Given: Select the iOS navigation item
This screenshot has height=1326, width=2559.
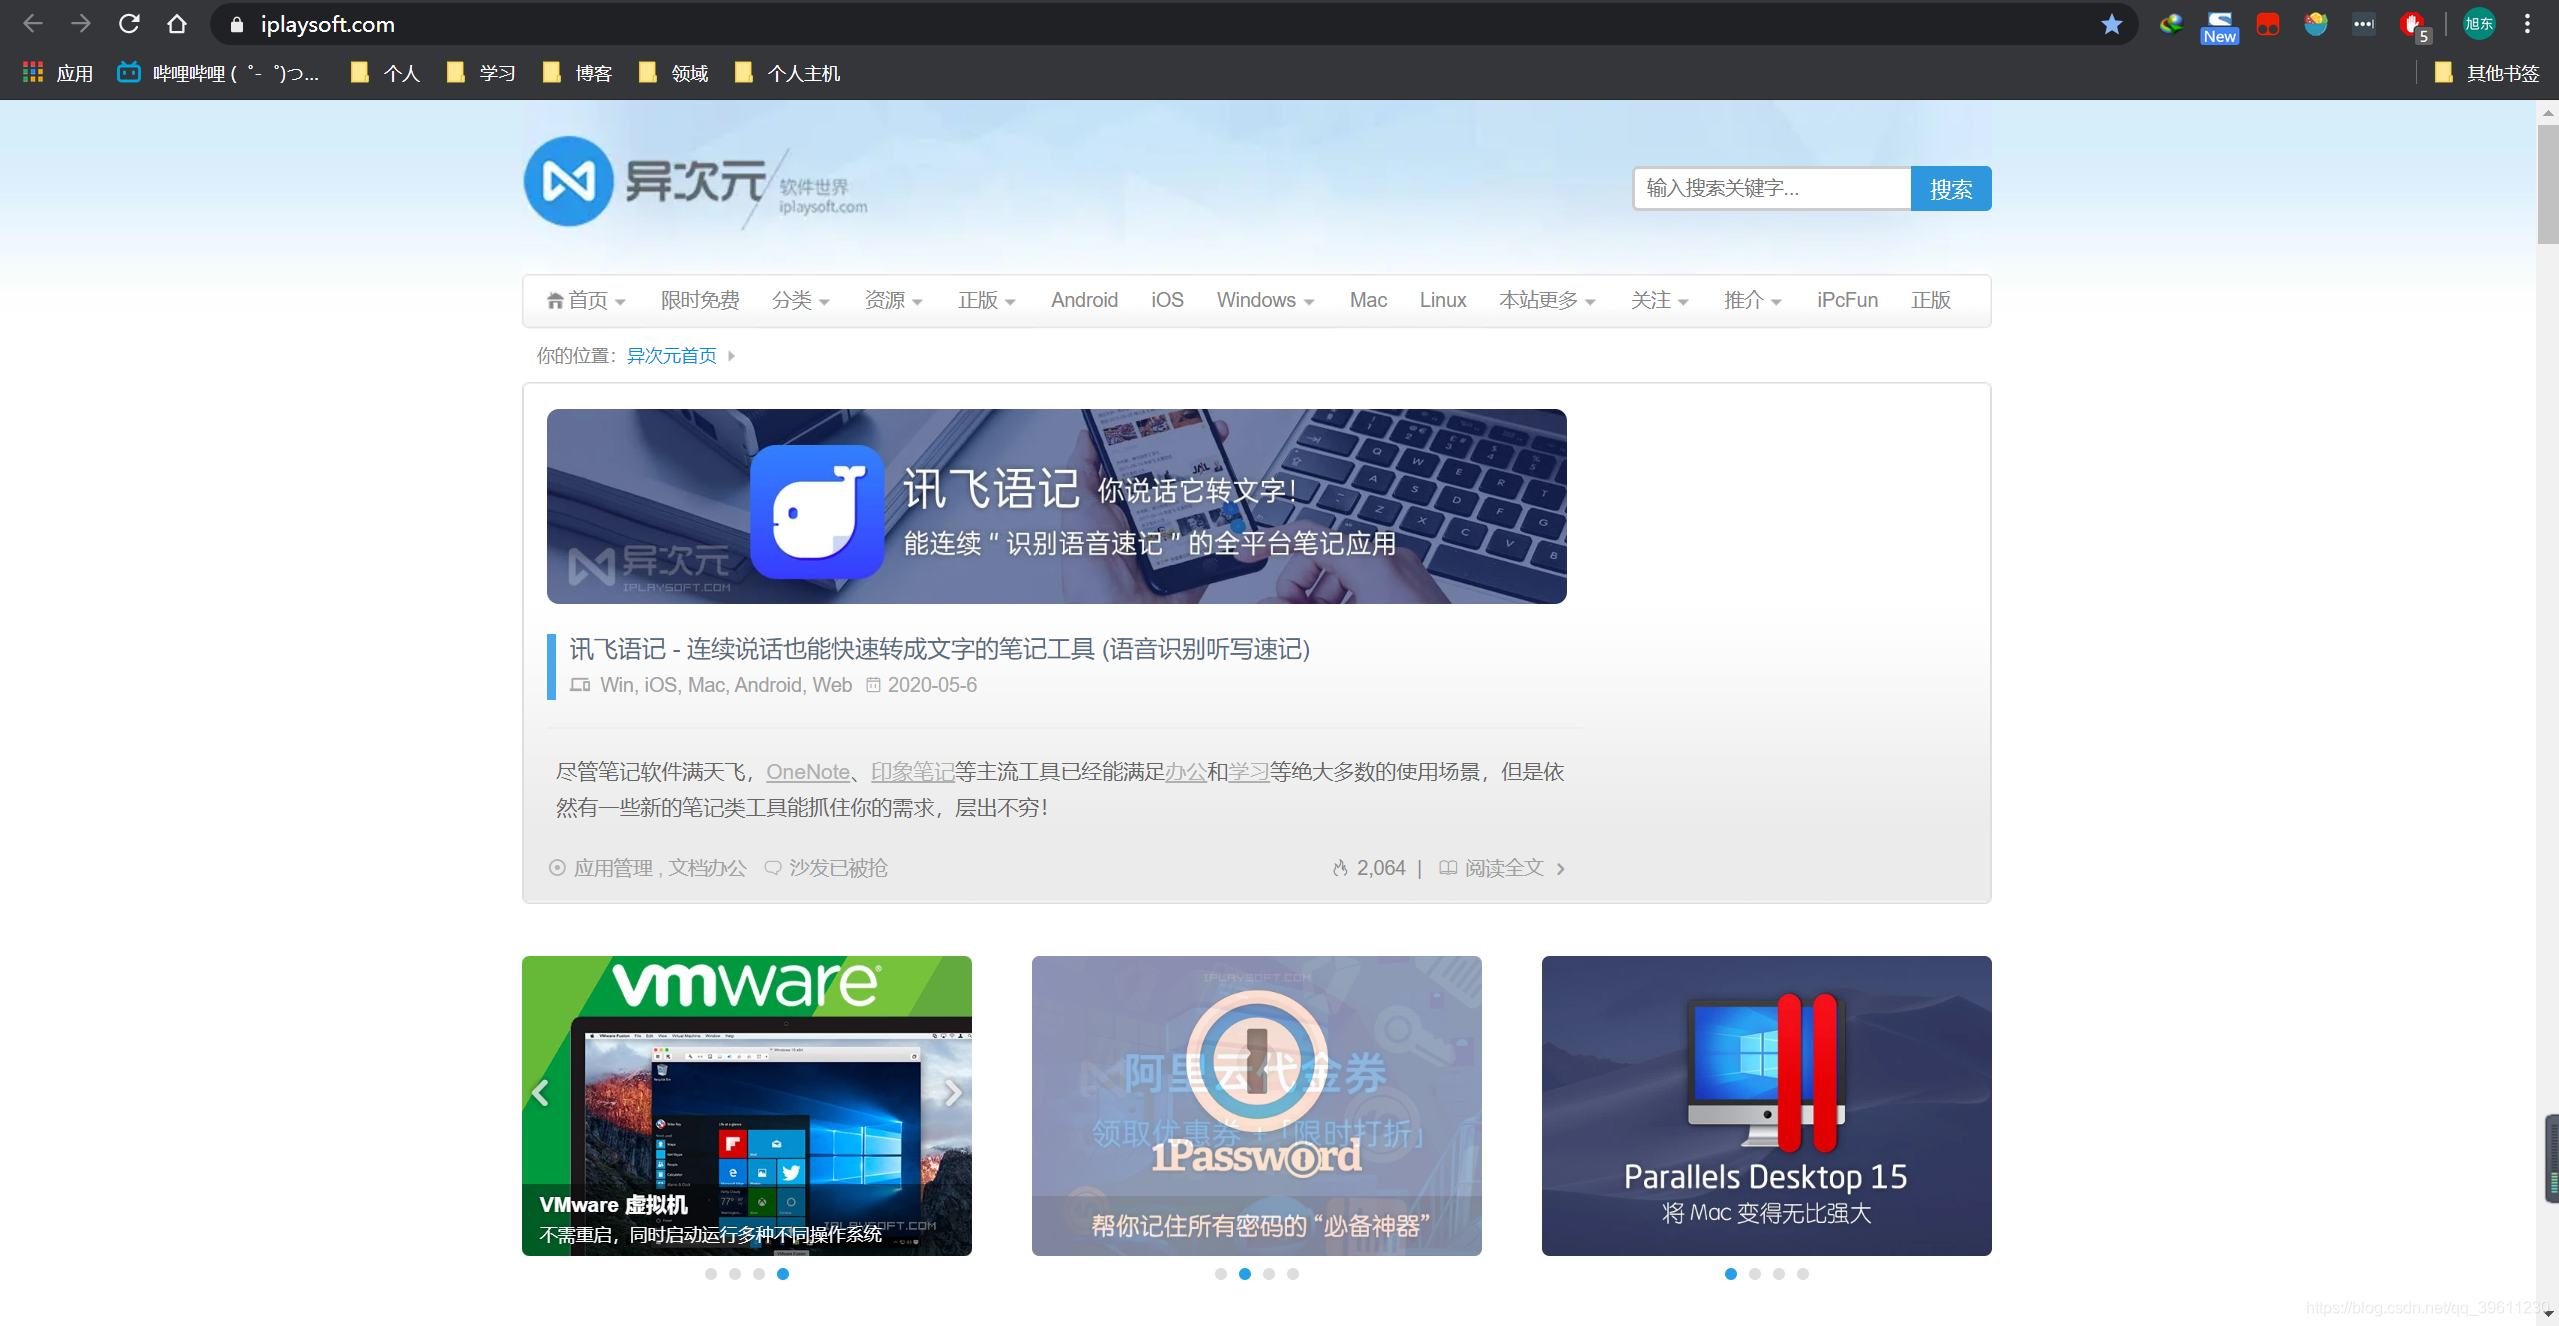Looking at the screenshot, I should pyautogui.click(x=1165, y=300).
